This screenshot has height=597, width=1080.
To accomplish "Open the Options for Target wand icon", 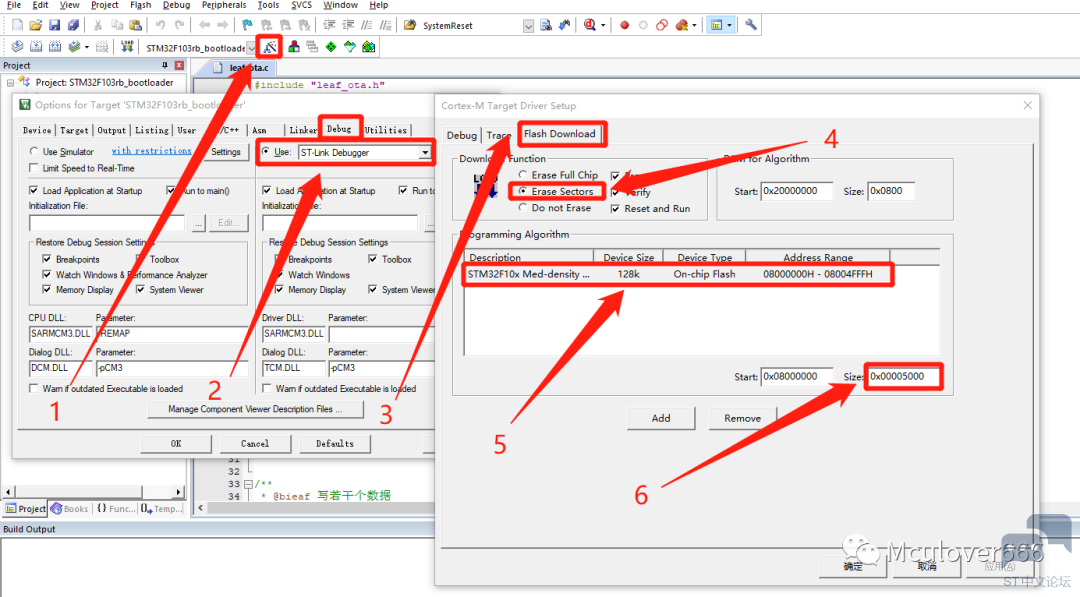I will click(269, 47).
